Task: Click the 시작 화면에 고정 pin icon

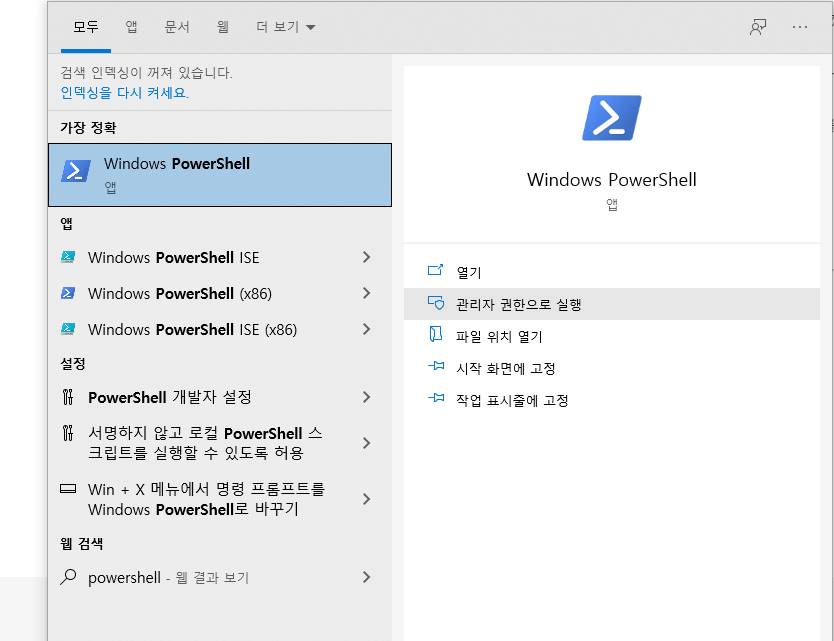Action: 436,366
